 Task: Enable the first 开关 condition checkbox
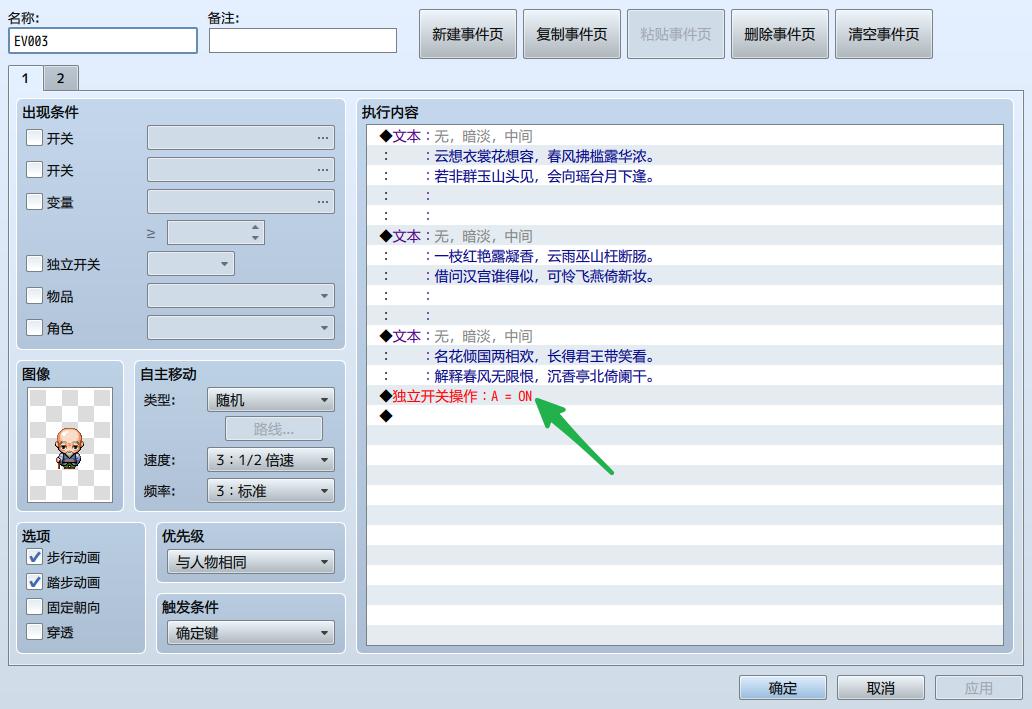34,138
